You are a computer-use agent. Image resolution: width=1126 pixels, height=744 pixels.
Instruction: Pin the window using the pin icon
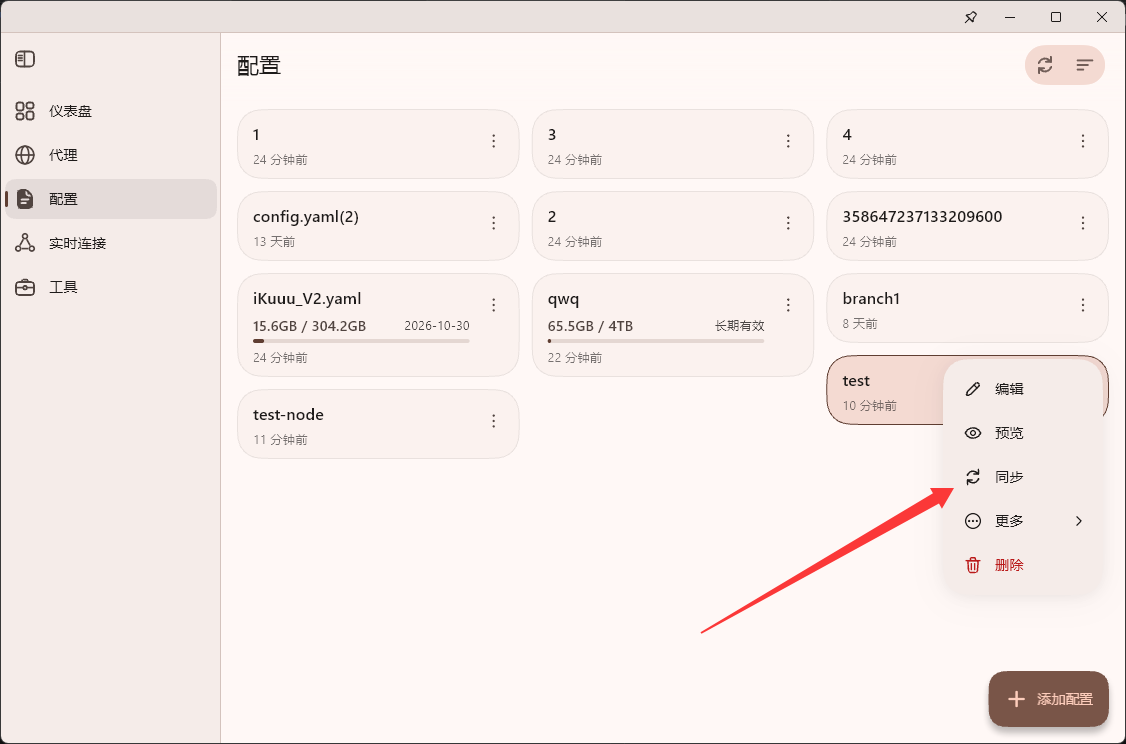[x=971, y=17]
